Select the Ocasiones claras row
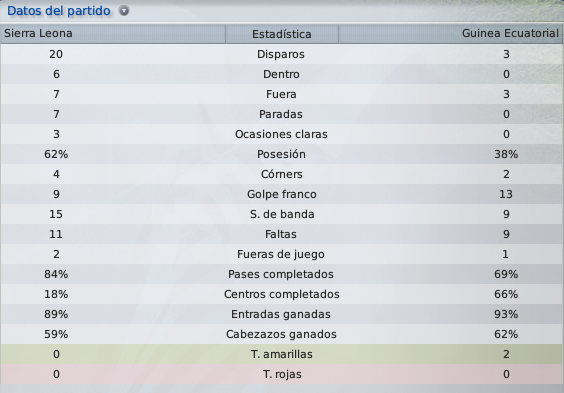 (x=282, y=134)
